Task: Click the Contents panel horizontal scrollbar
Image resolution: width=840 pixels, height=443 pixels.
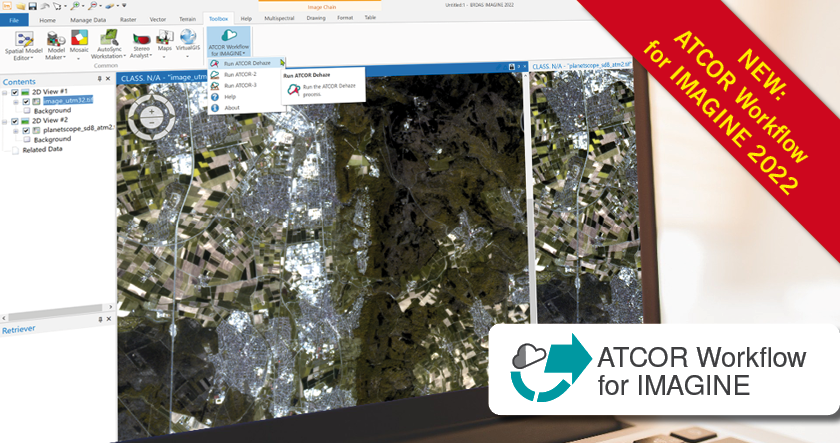Action: (x=57, y=311)
